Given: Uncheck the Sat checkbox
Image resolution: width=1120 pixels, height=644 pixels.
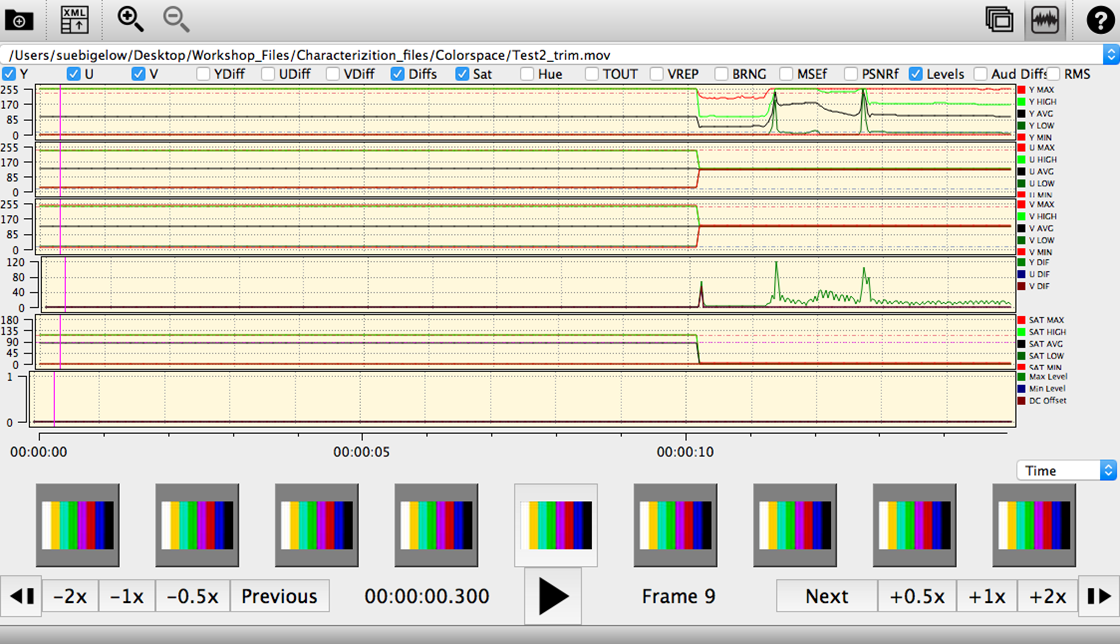Looking at the screenshot, I should (x=462, y=74).
